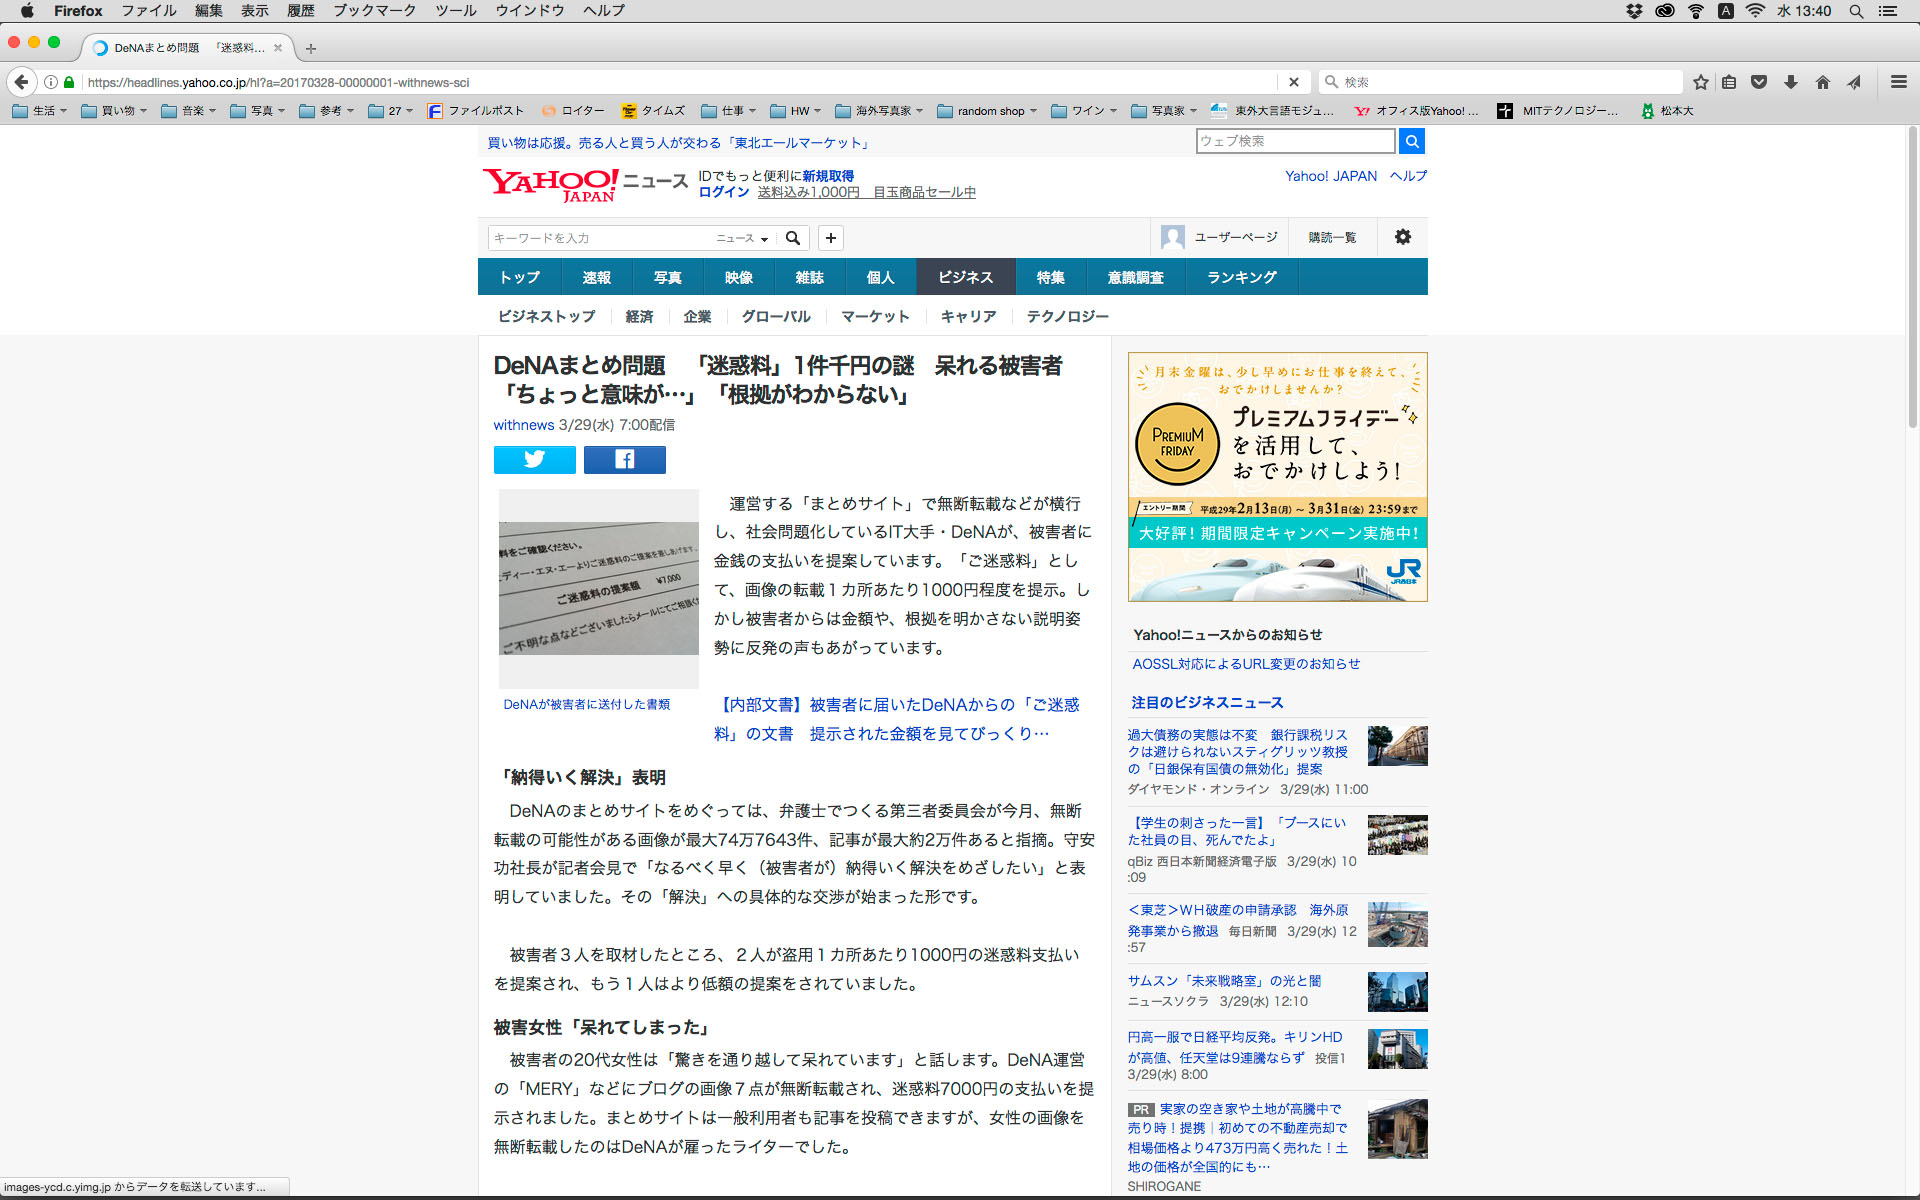This screenshot has height=1200, width=1920.
Task: Expand the 買い物 bookmark folder
Action: point(114,111)
